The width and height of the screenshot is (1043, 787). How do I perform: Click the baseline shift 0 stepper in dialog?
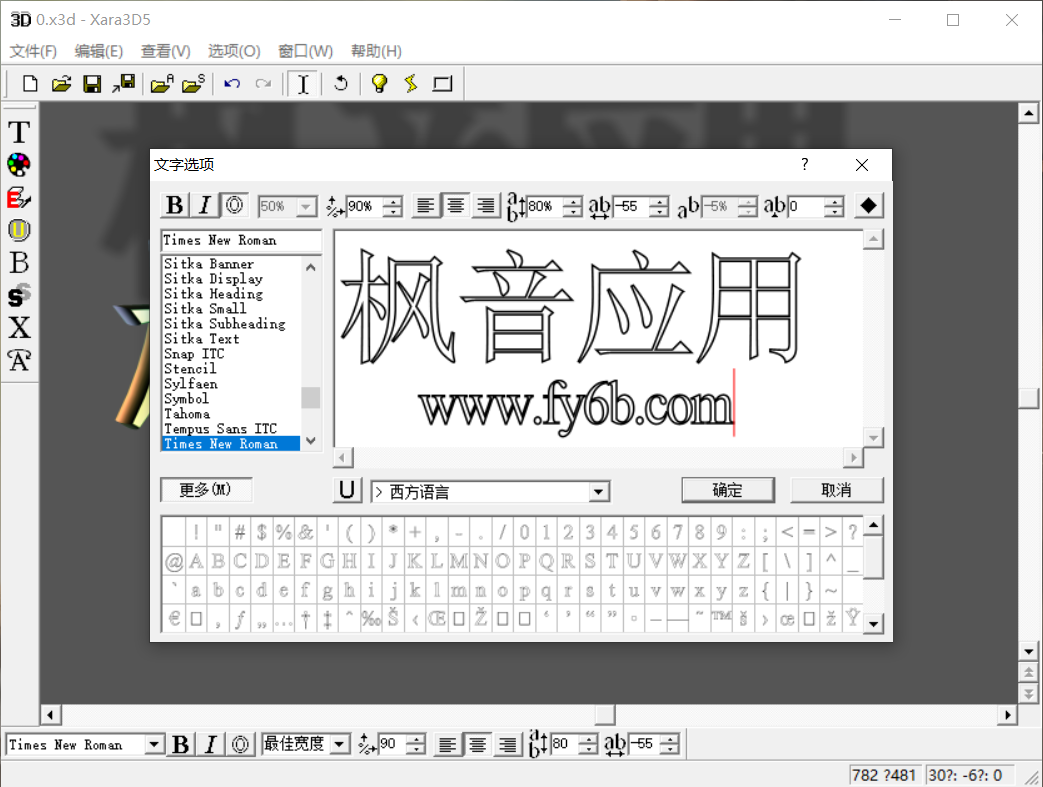coord(834,206)
